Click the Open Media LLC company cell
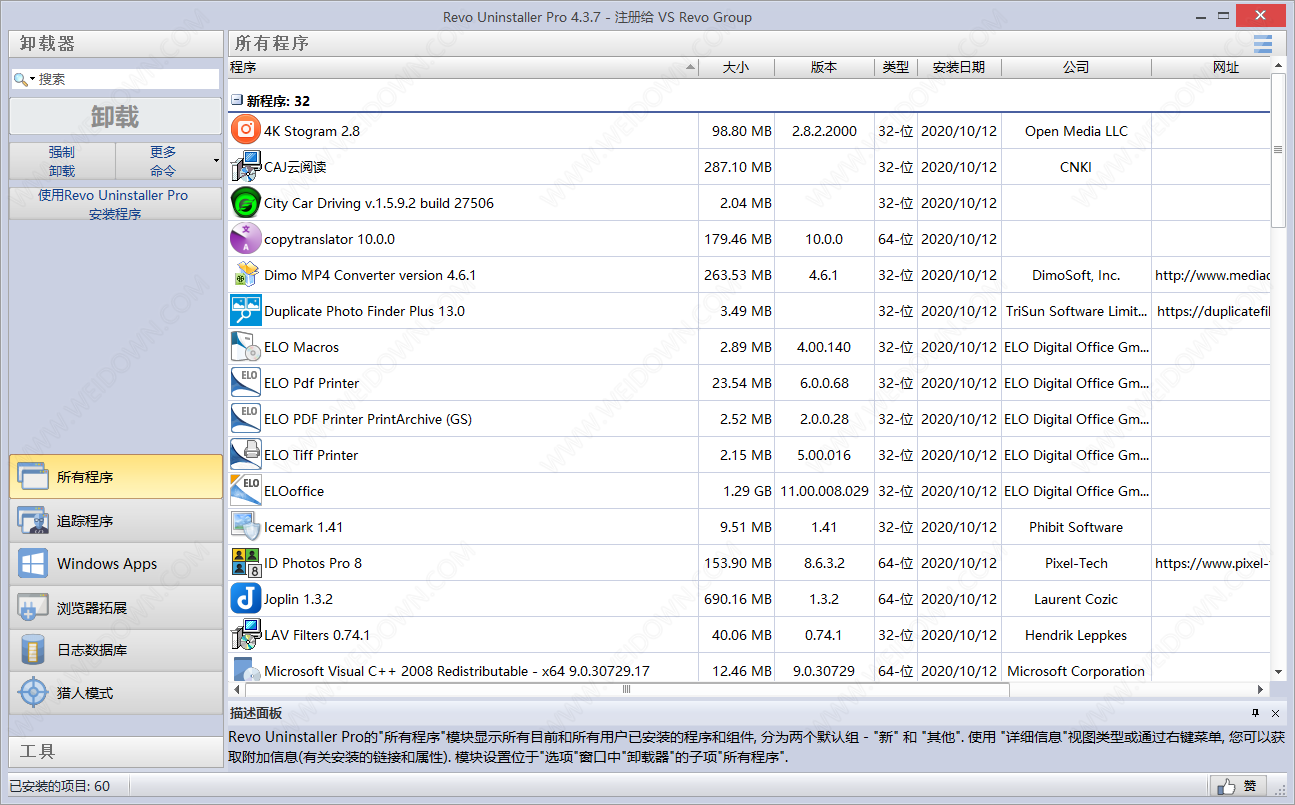1295x805 pixels. pyautogui.click(x=1076, y=131)
